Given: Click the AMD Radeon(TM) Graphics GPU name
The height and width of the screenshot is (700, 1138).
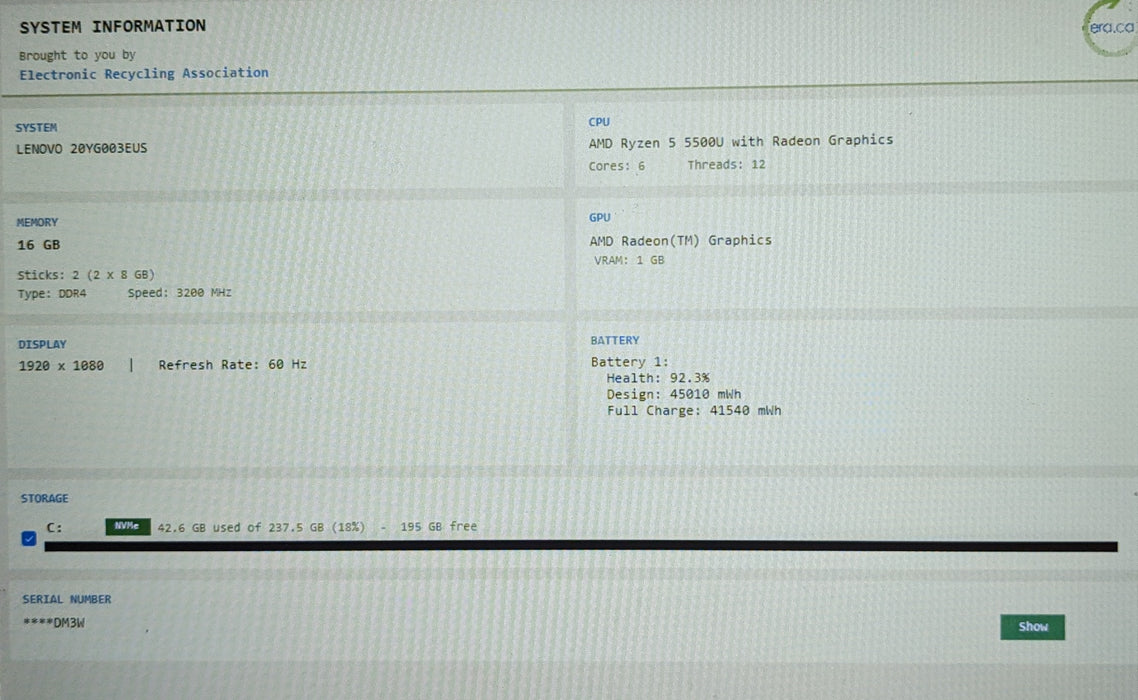Looking at the screenshot, I should 680,240.
